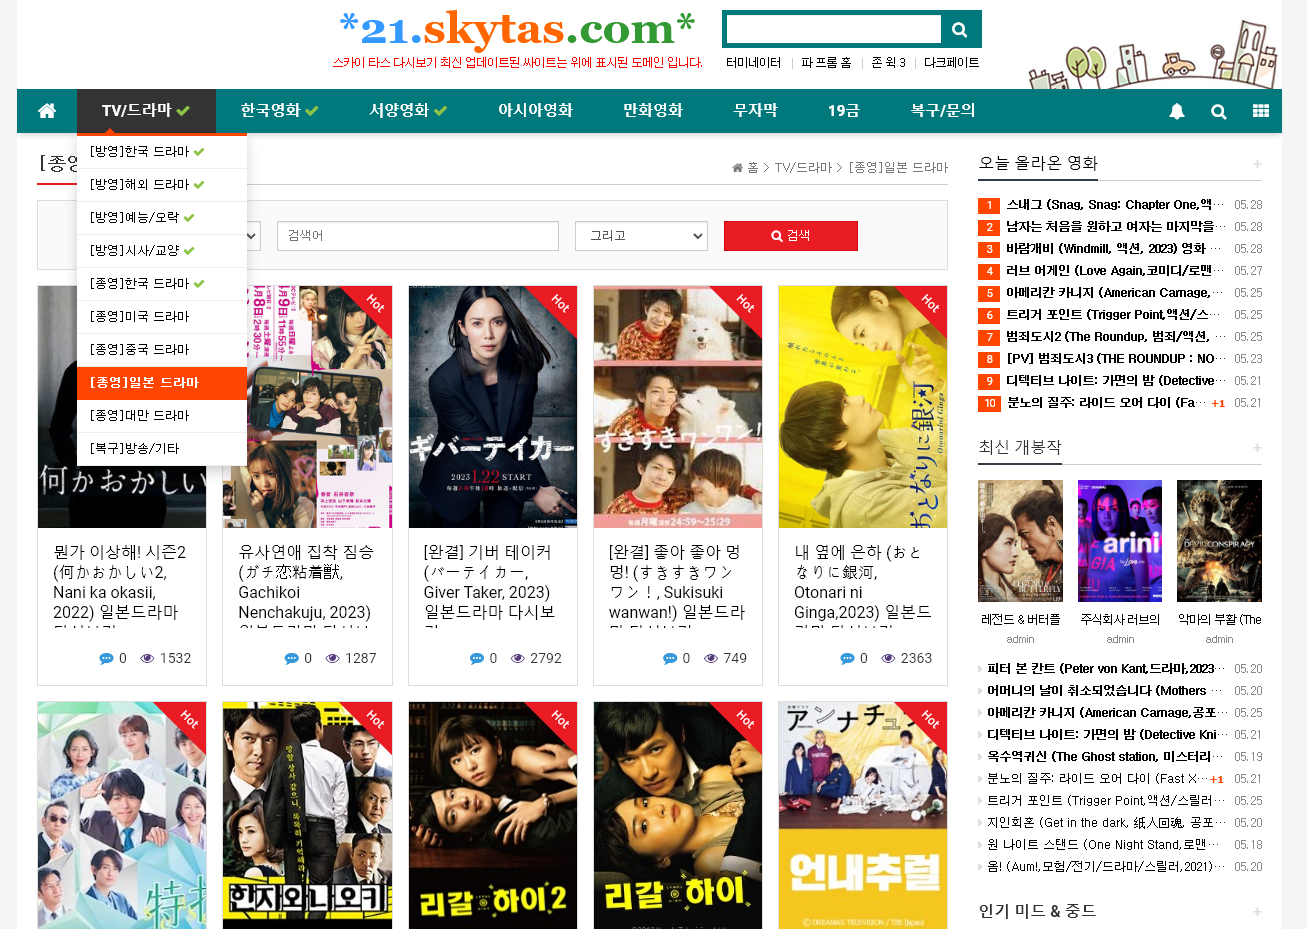Open the search icon in navigation bar
1307x929 pixels.
coord(1219,111)
